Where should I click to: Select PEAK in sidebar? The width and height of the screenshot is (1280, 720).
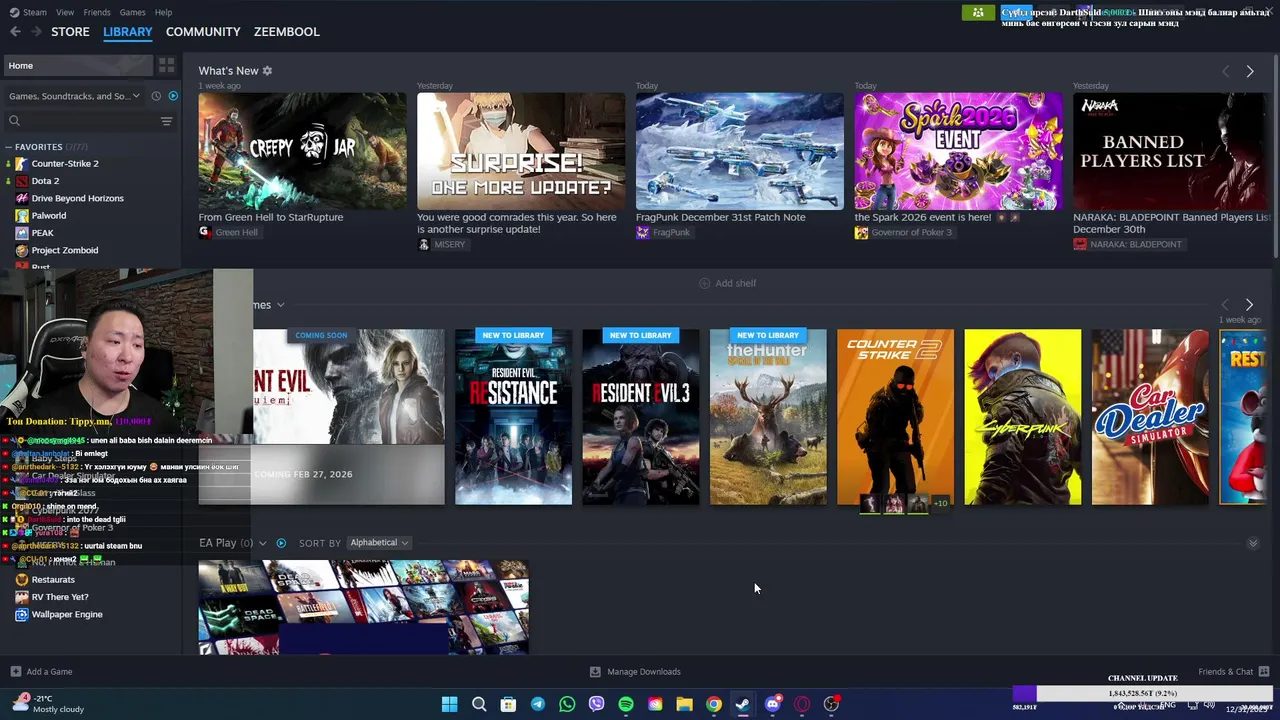click(42, 233)
